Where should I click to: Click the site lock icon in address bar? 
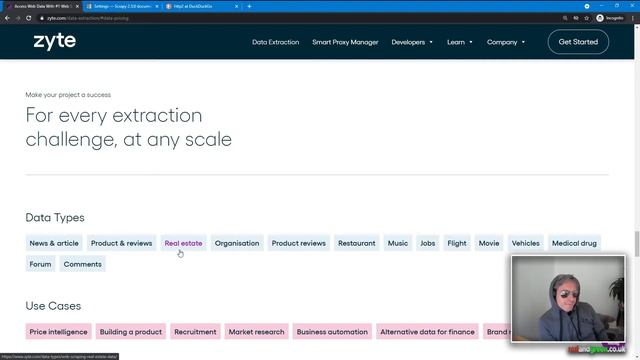point(41,18)
